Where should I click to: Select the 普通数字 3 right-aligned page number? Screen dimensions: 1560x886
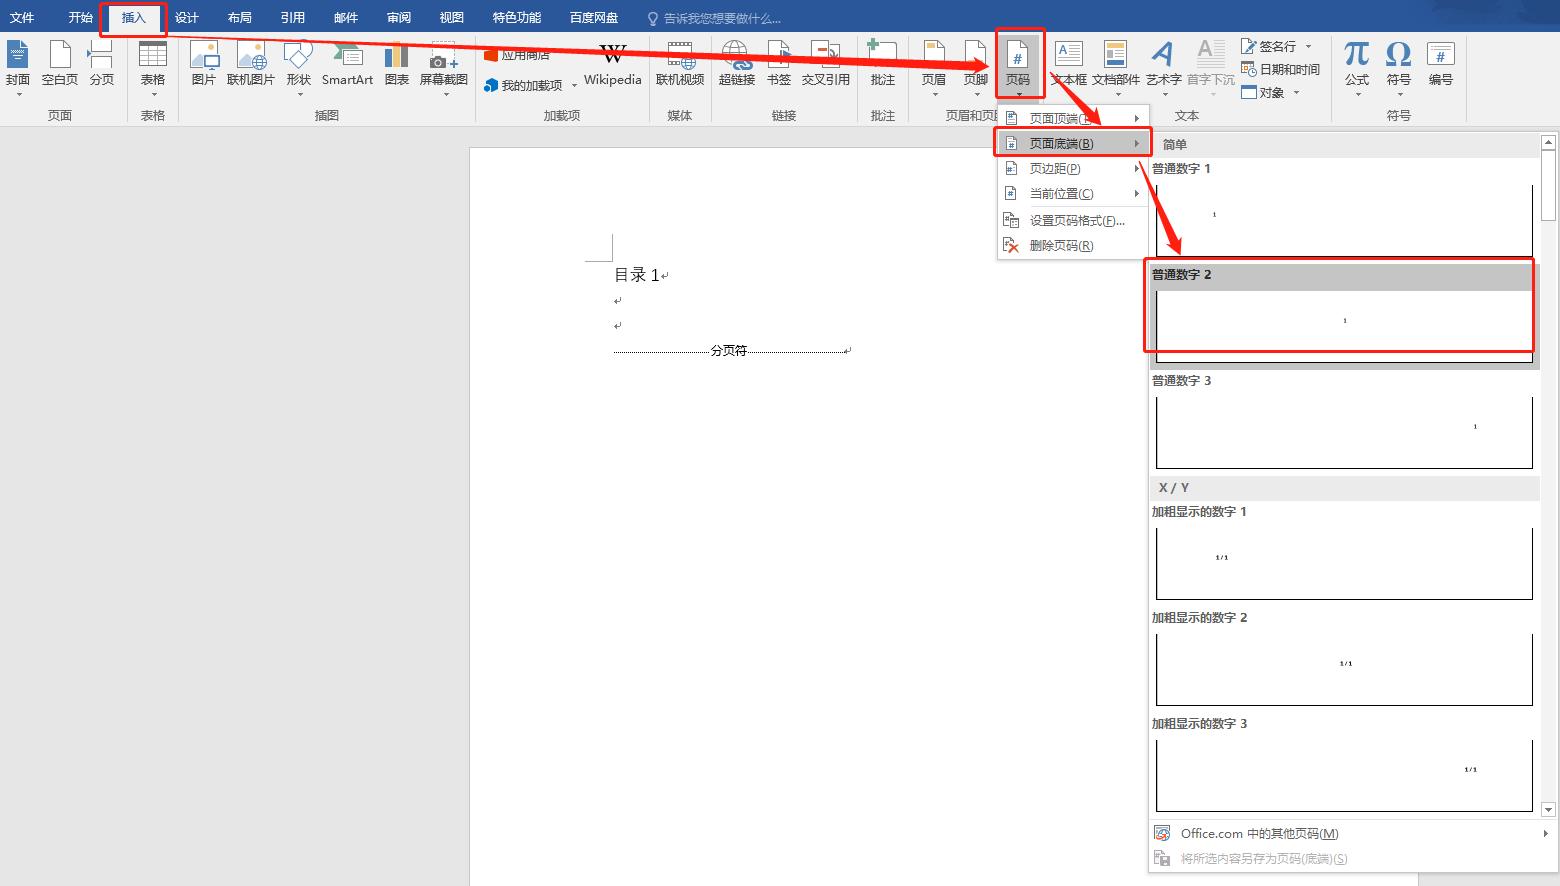(1344, 422)
